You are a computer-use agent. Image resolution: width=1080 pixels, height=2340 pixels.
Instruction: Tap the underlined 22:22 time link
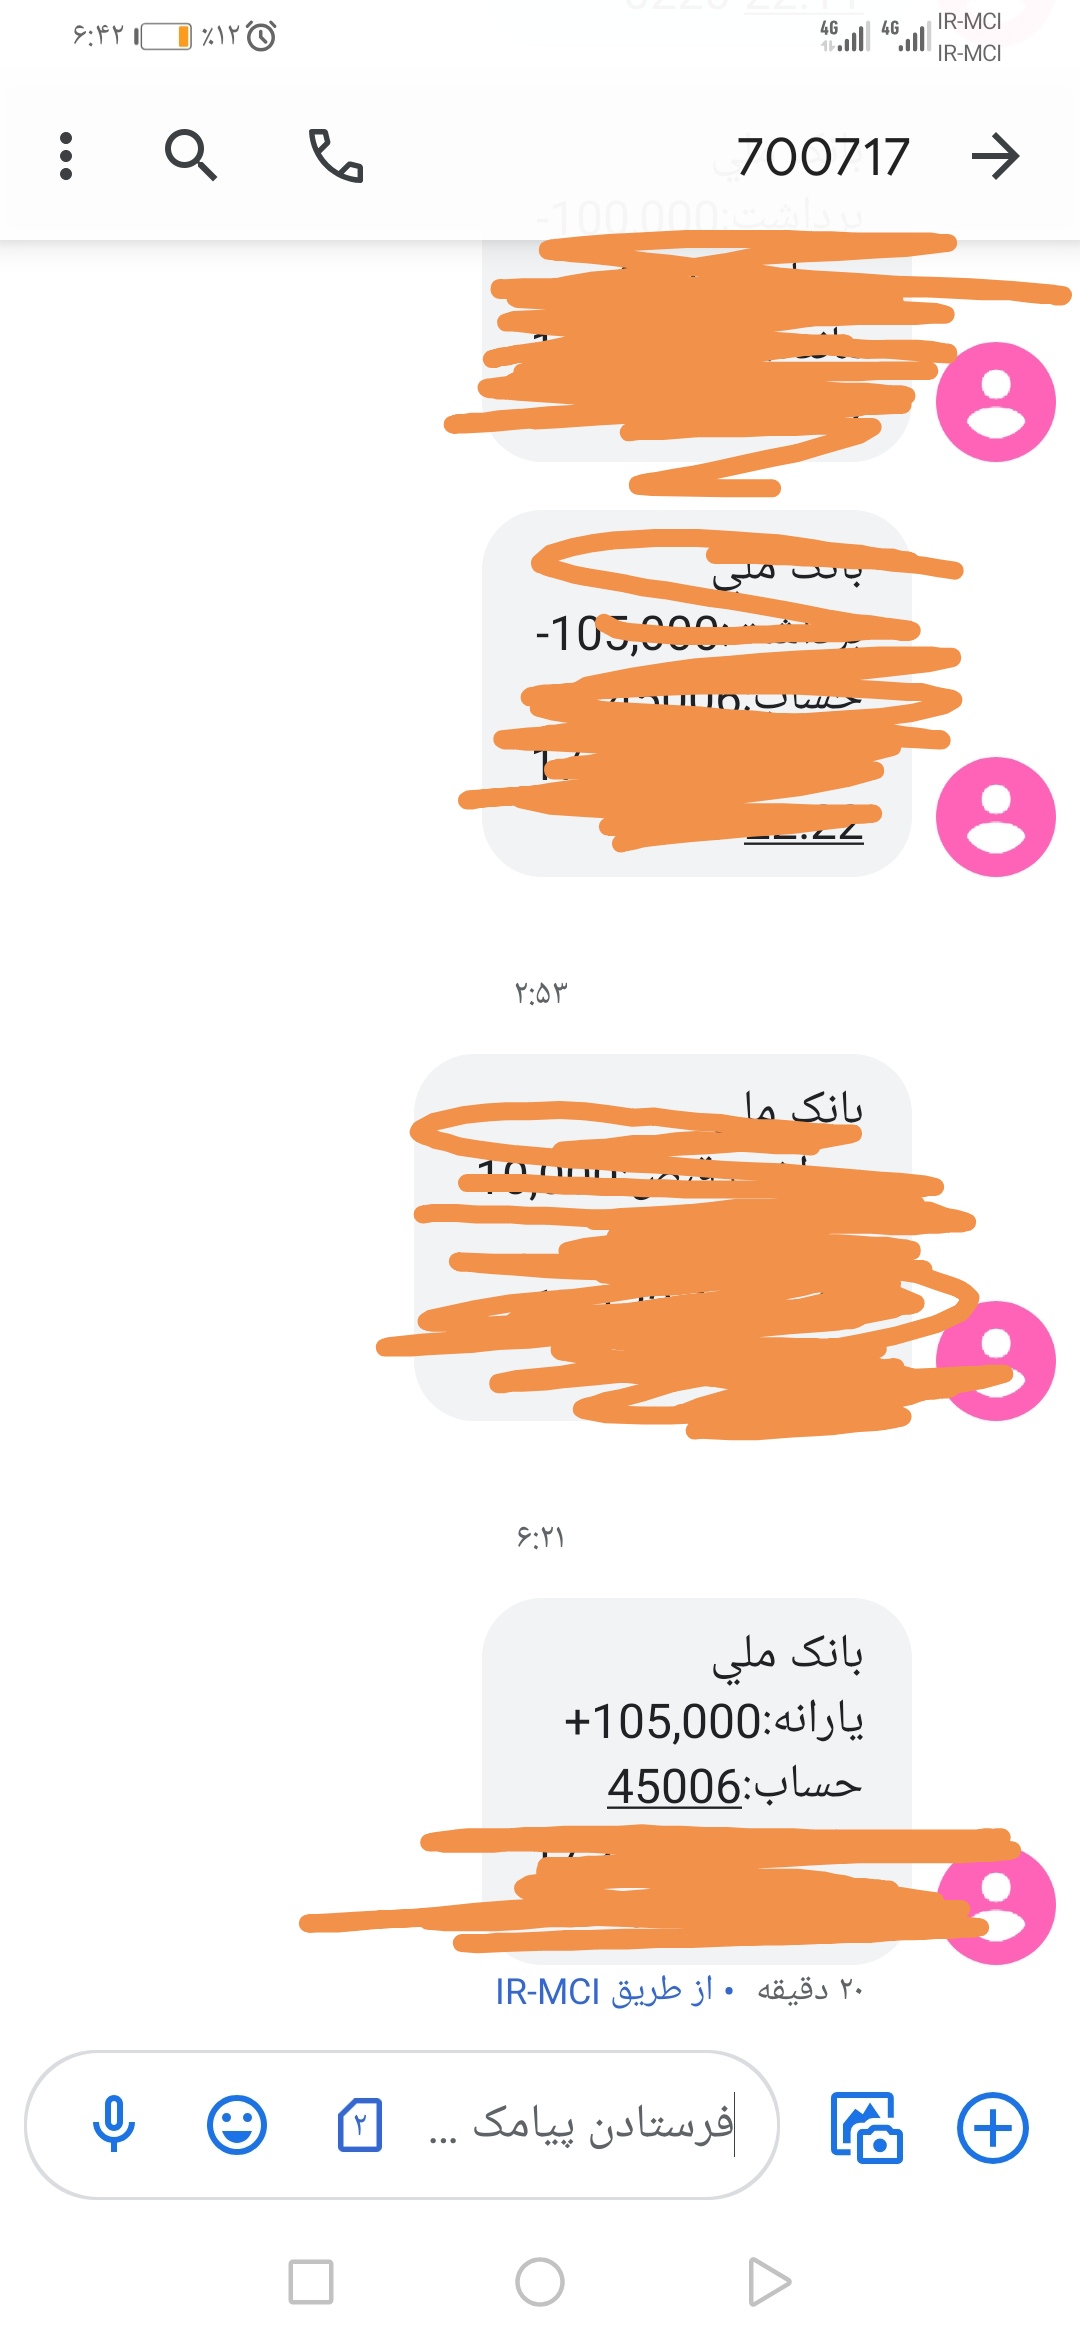pos(803,830)
